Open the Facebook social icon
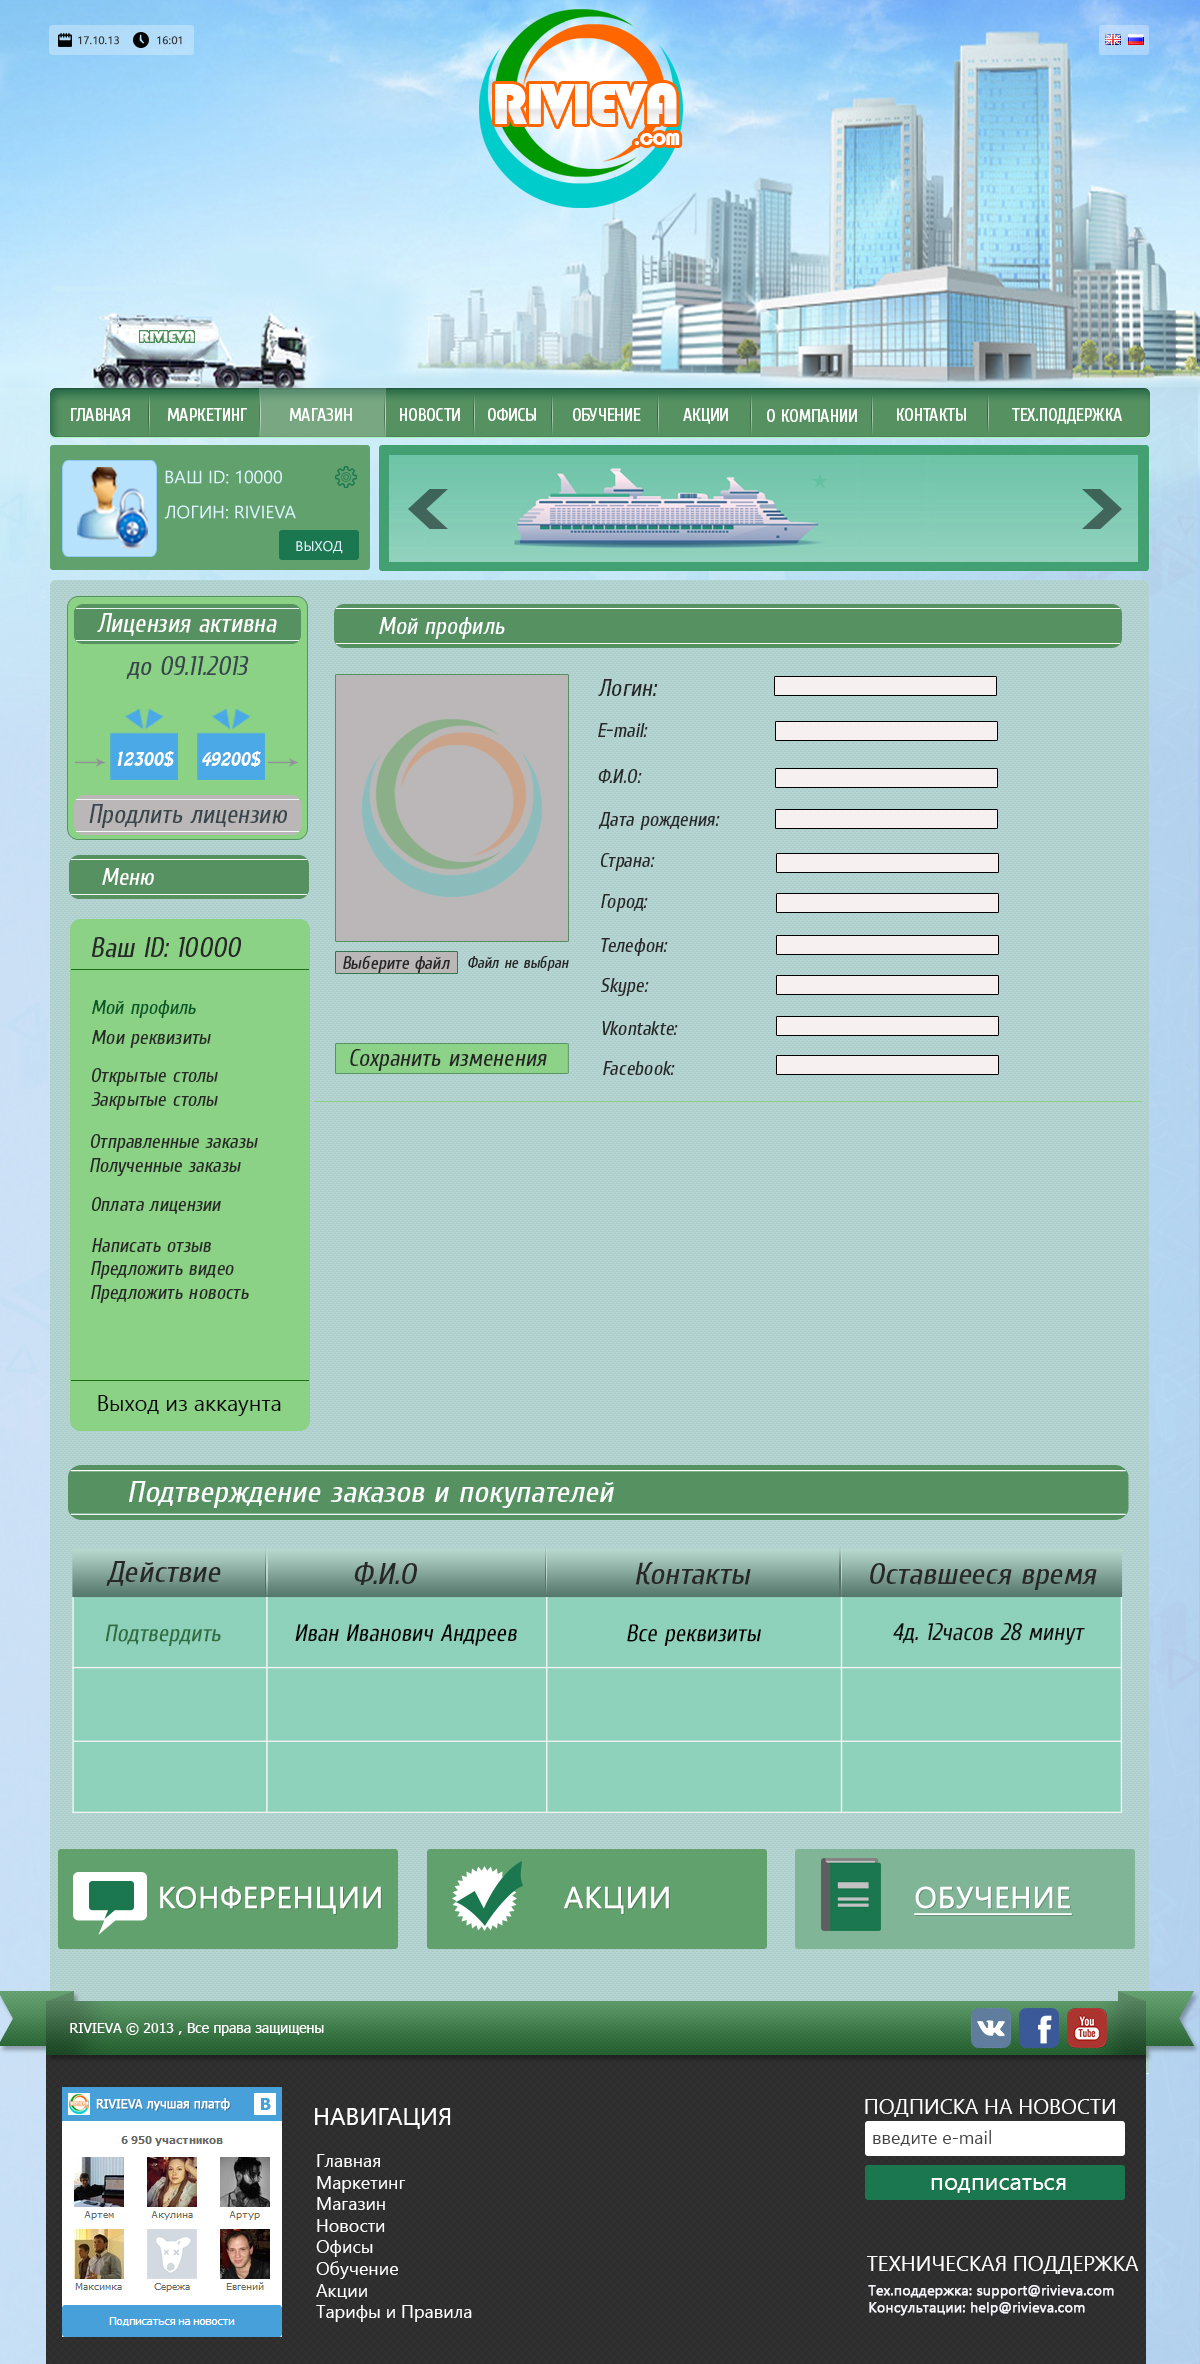1200x2364 pixels. coord(1039,2027)
